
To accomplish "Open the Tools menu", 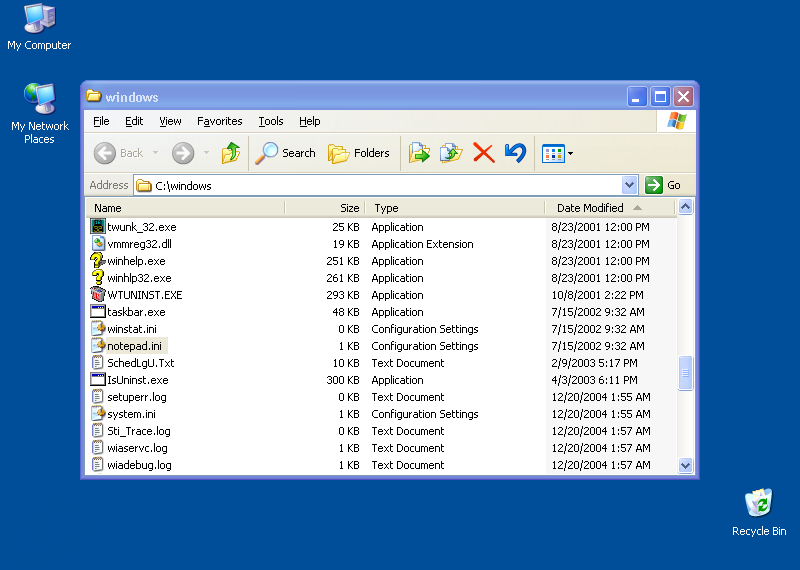I will pyautogui.click(x=270, y=121).
